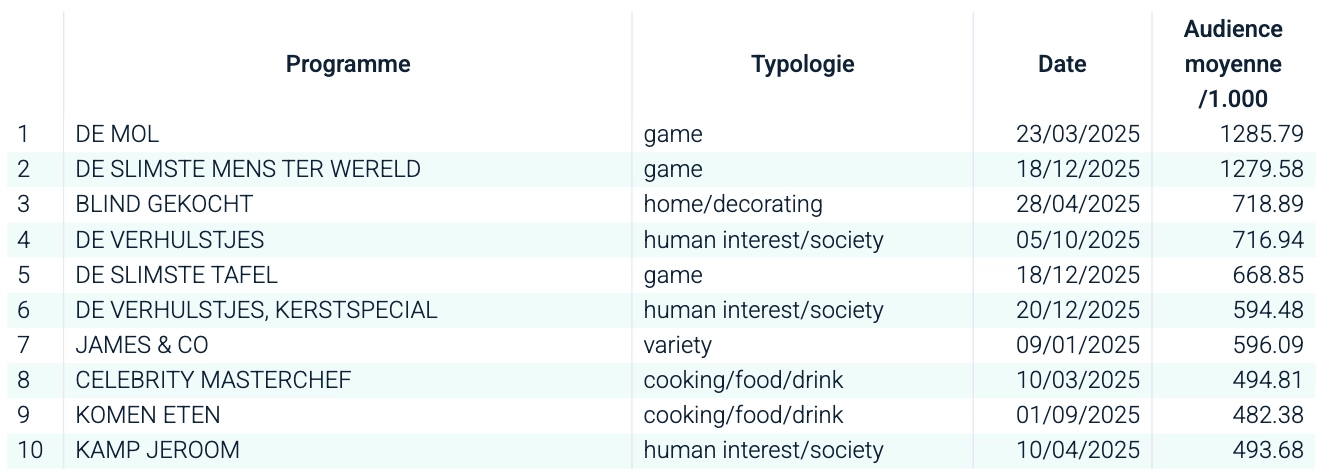The height and width of the screenshot is (476, 1318).
Task: Select the KOMEN ETEN row name
Action: (148, 415)
